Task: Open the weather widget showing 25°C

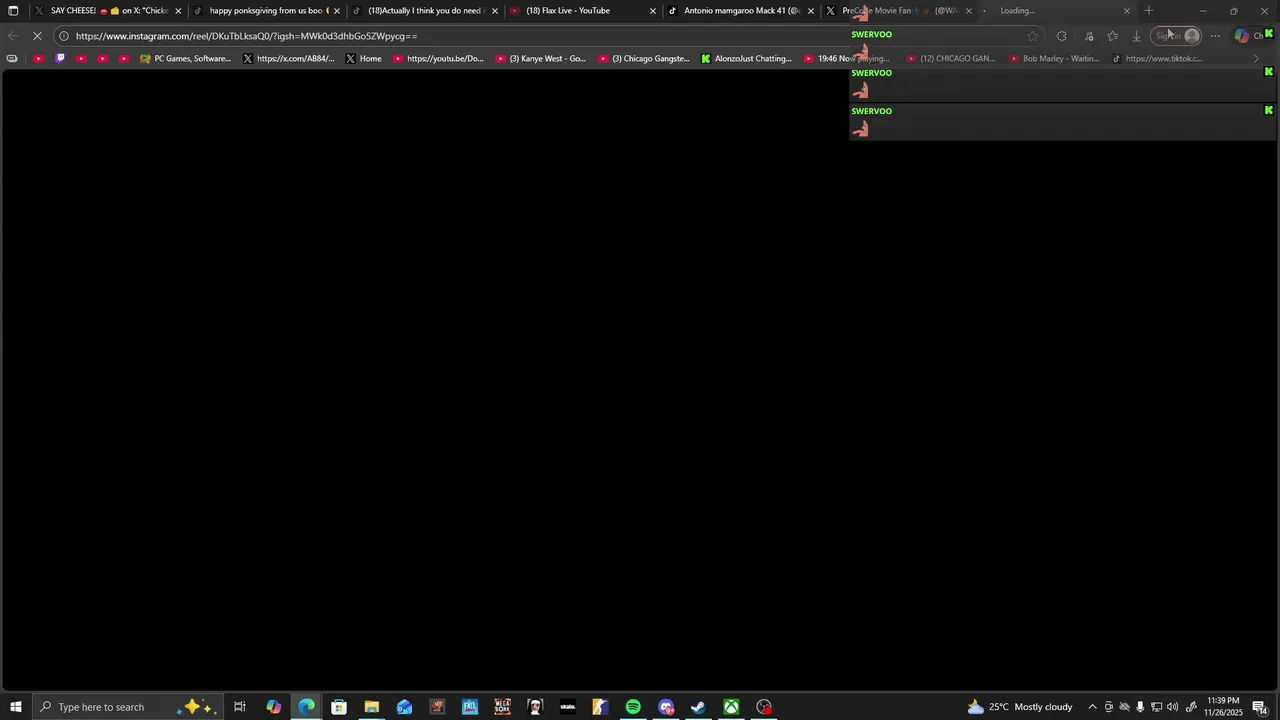Action: pos(1020,707)
